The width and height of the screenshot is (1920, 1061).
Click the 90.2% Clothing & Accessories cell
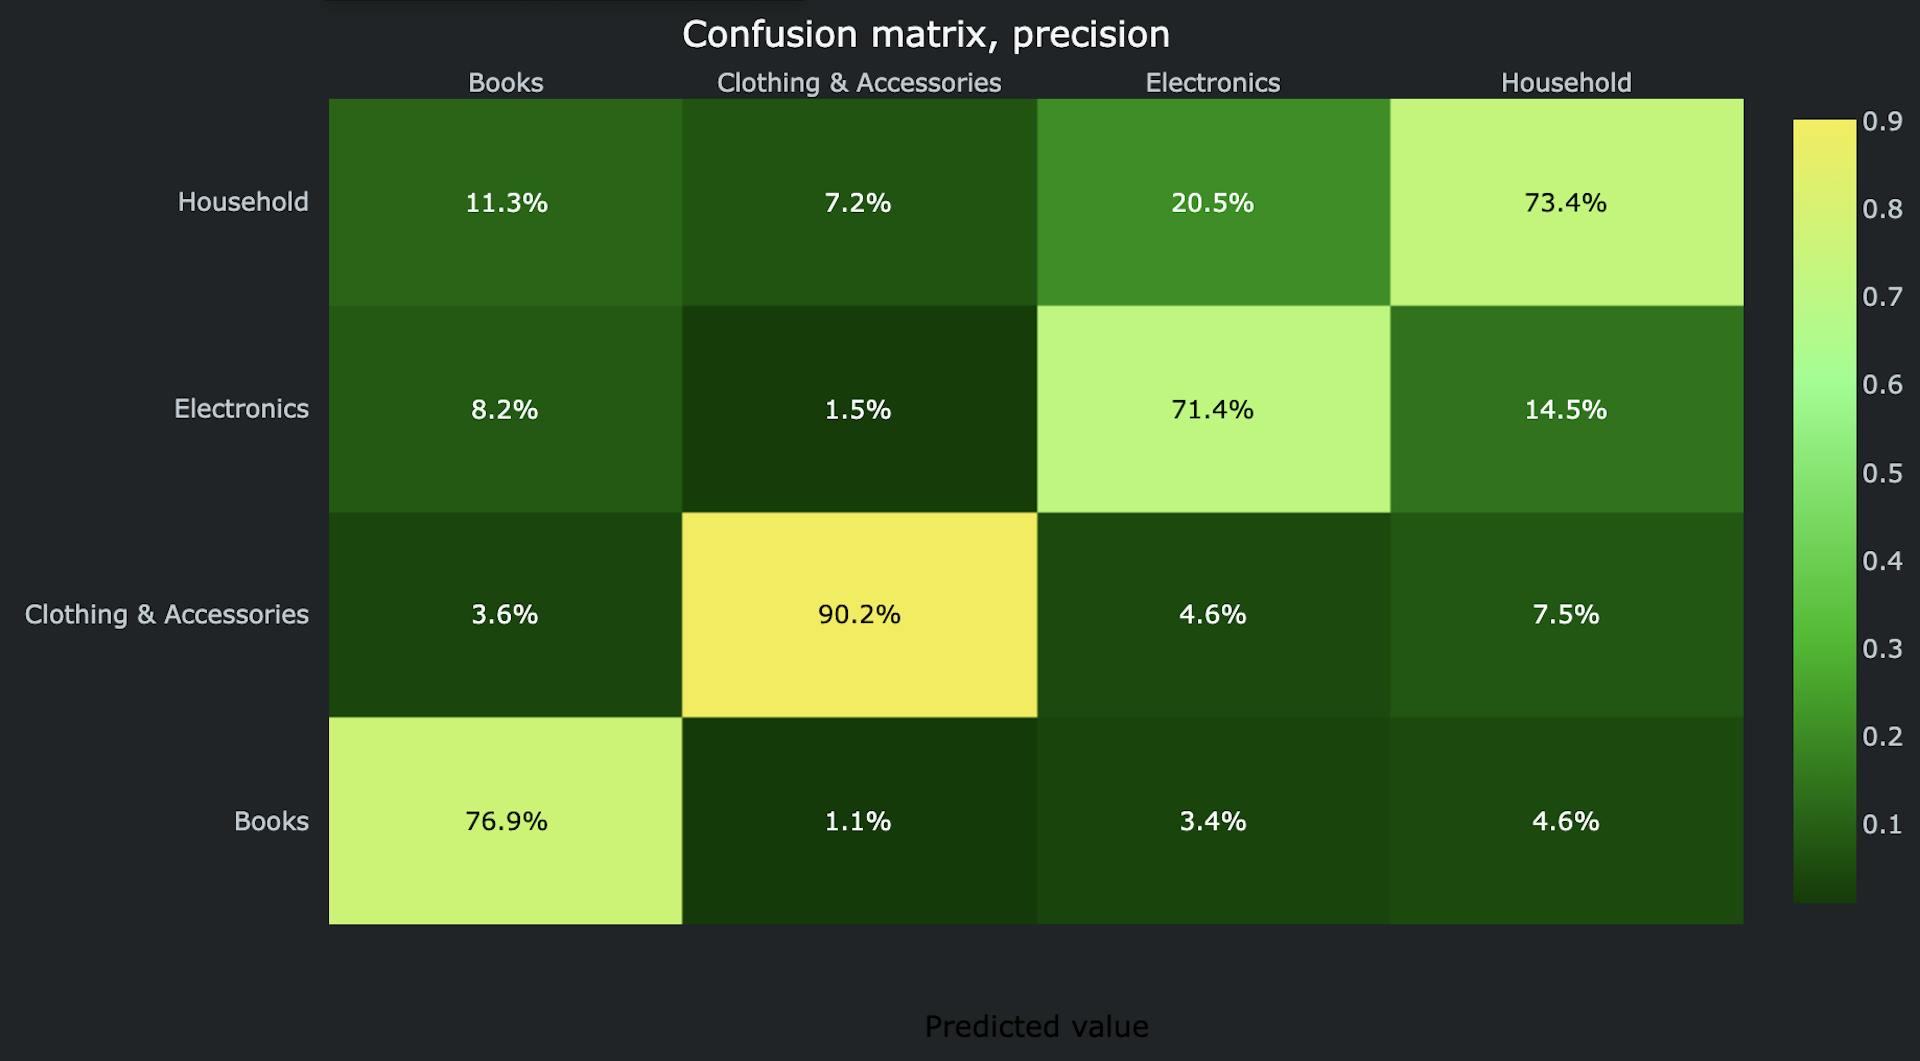(859, 614)
